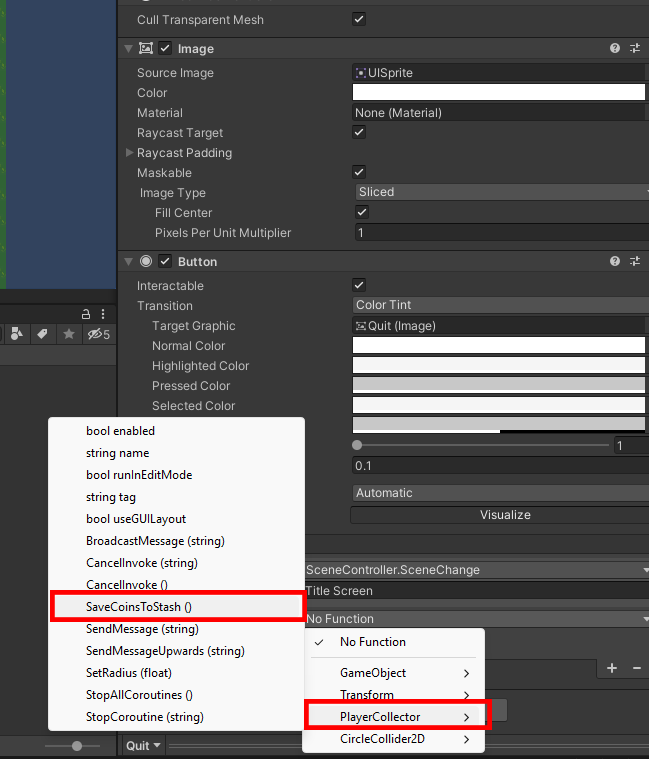Select SetRadius (float) entry
Screen dimensions: 649x759
177,673
